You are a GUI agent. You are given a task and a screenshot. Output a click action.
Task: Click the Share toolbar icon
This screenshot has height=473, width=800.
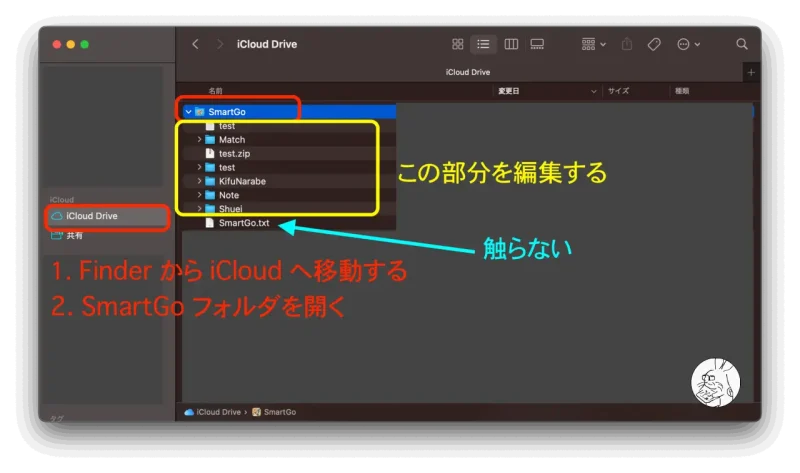click(627, 44)
